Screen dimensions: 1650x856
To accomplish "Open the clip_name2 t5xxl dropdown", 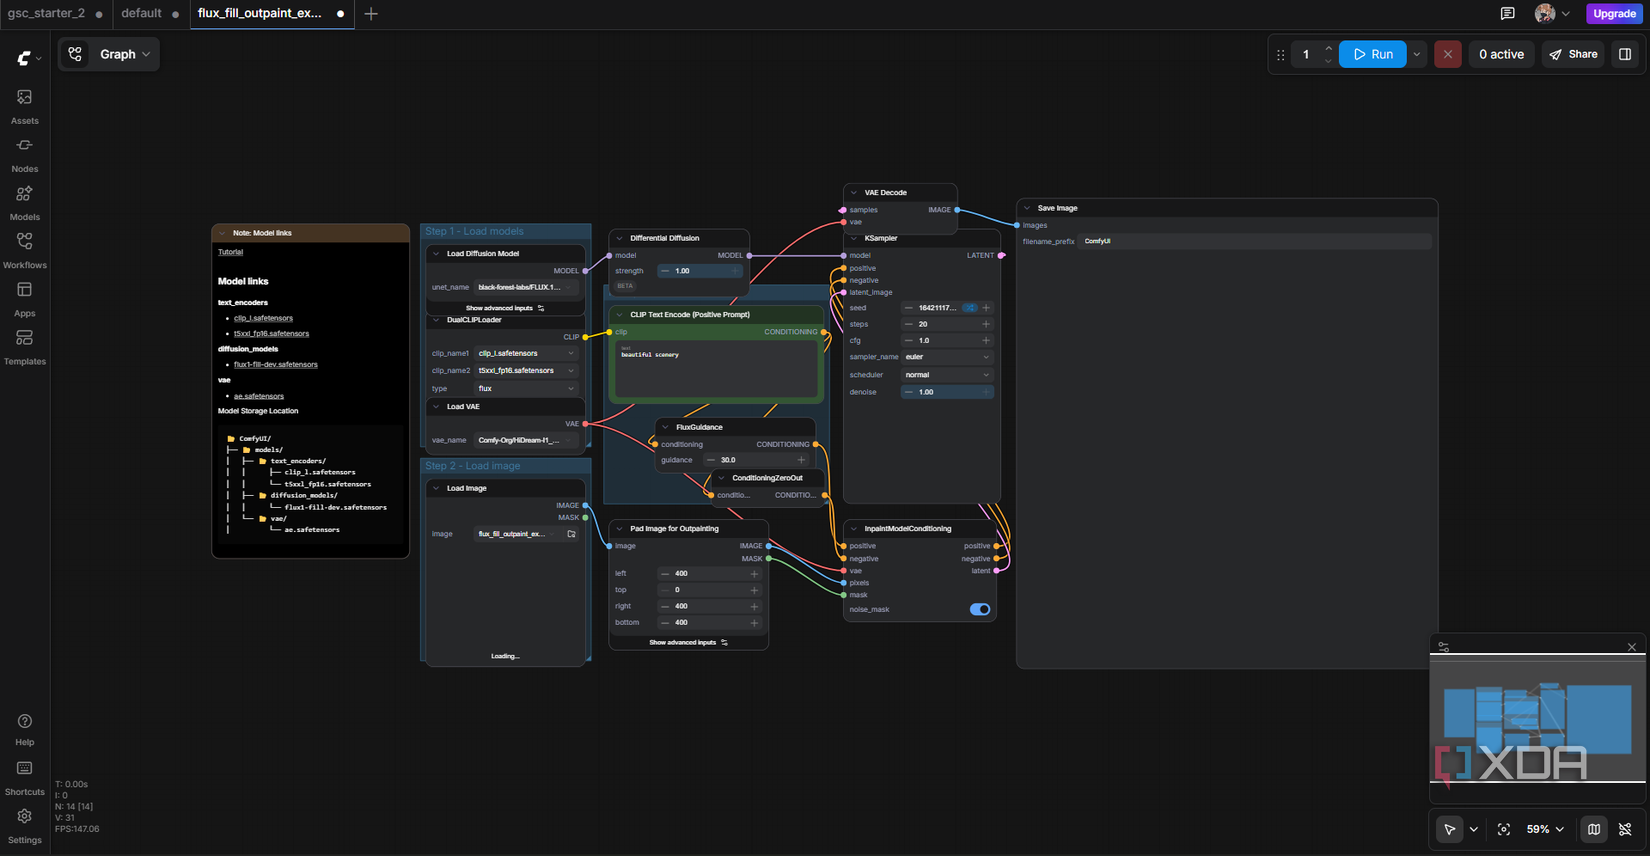I will pyautogui.click(x=526, y=370).
